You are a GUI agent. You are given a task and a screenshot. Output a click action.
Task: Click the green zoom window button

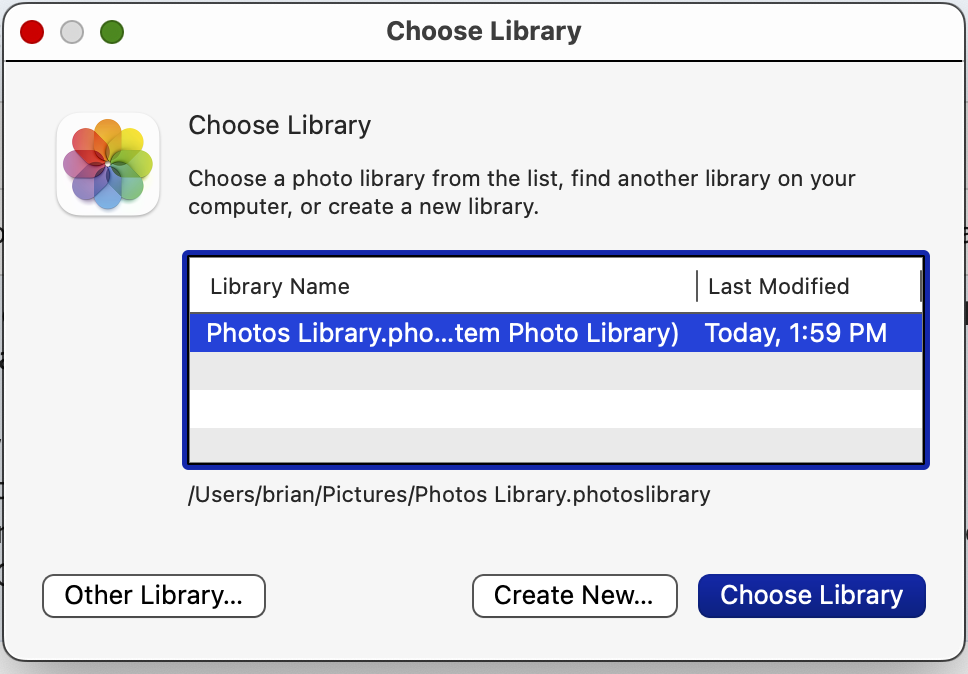click(x=112, y=32)
